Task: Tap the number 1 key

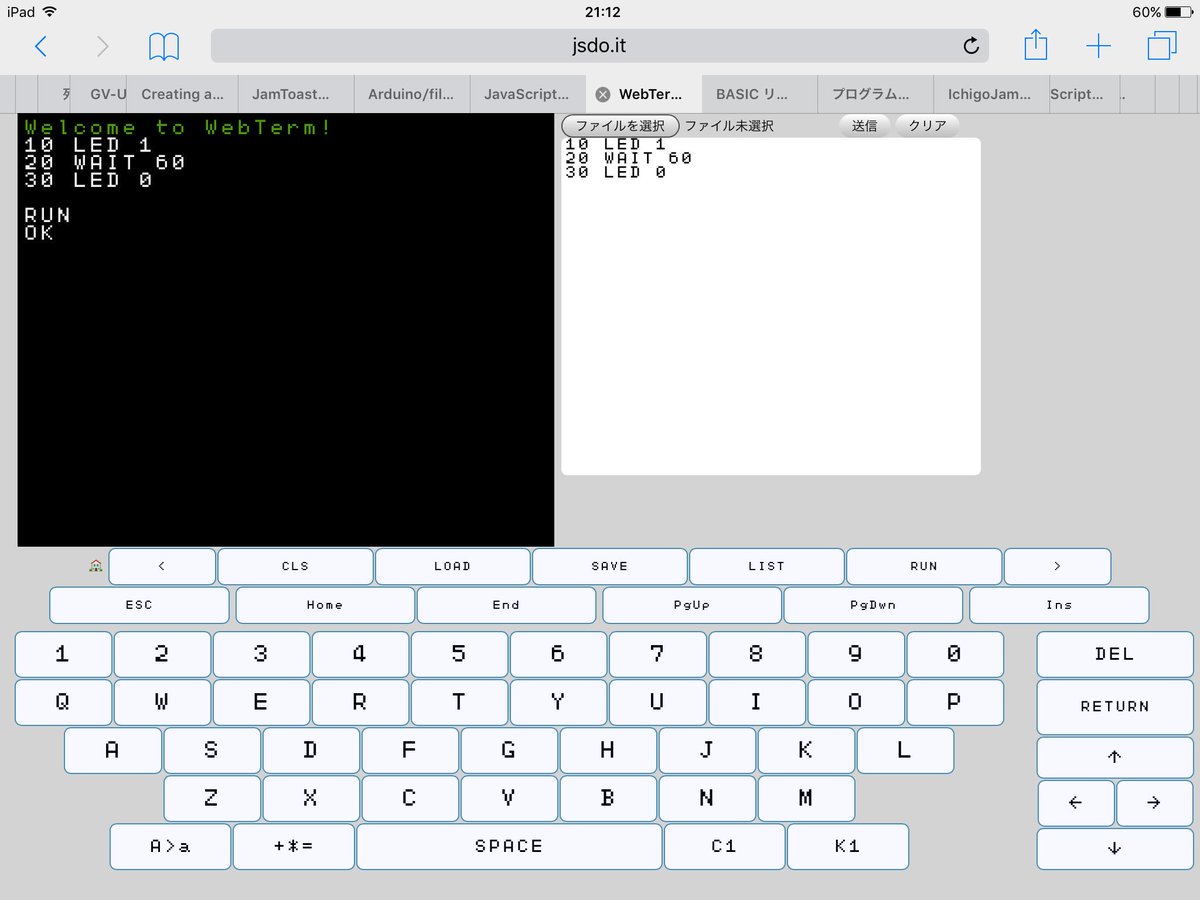Action: [x=63, y=654]
